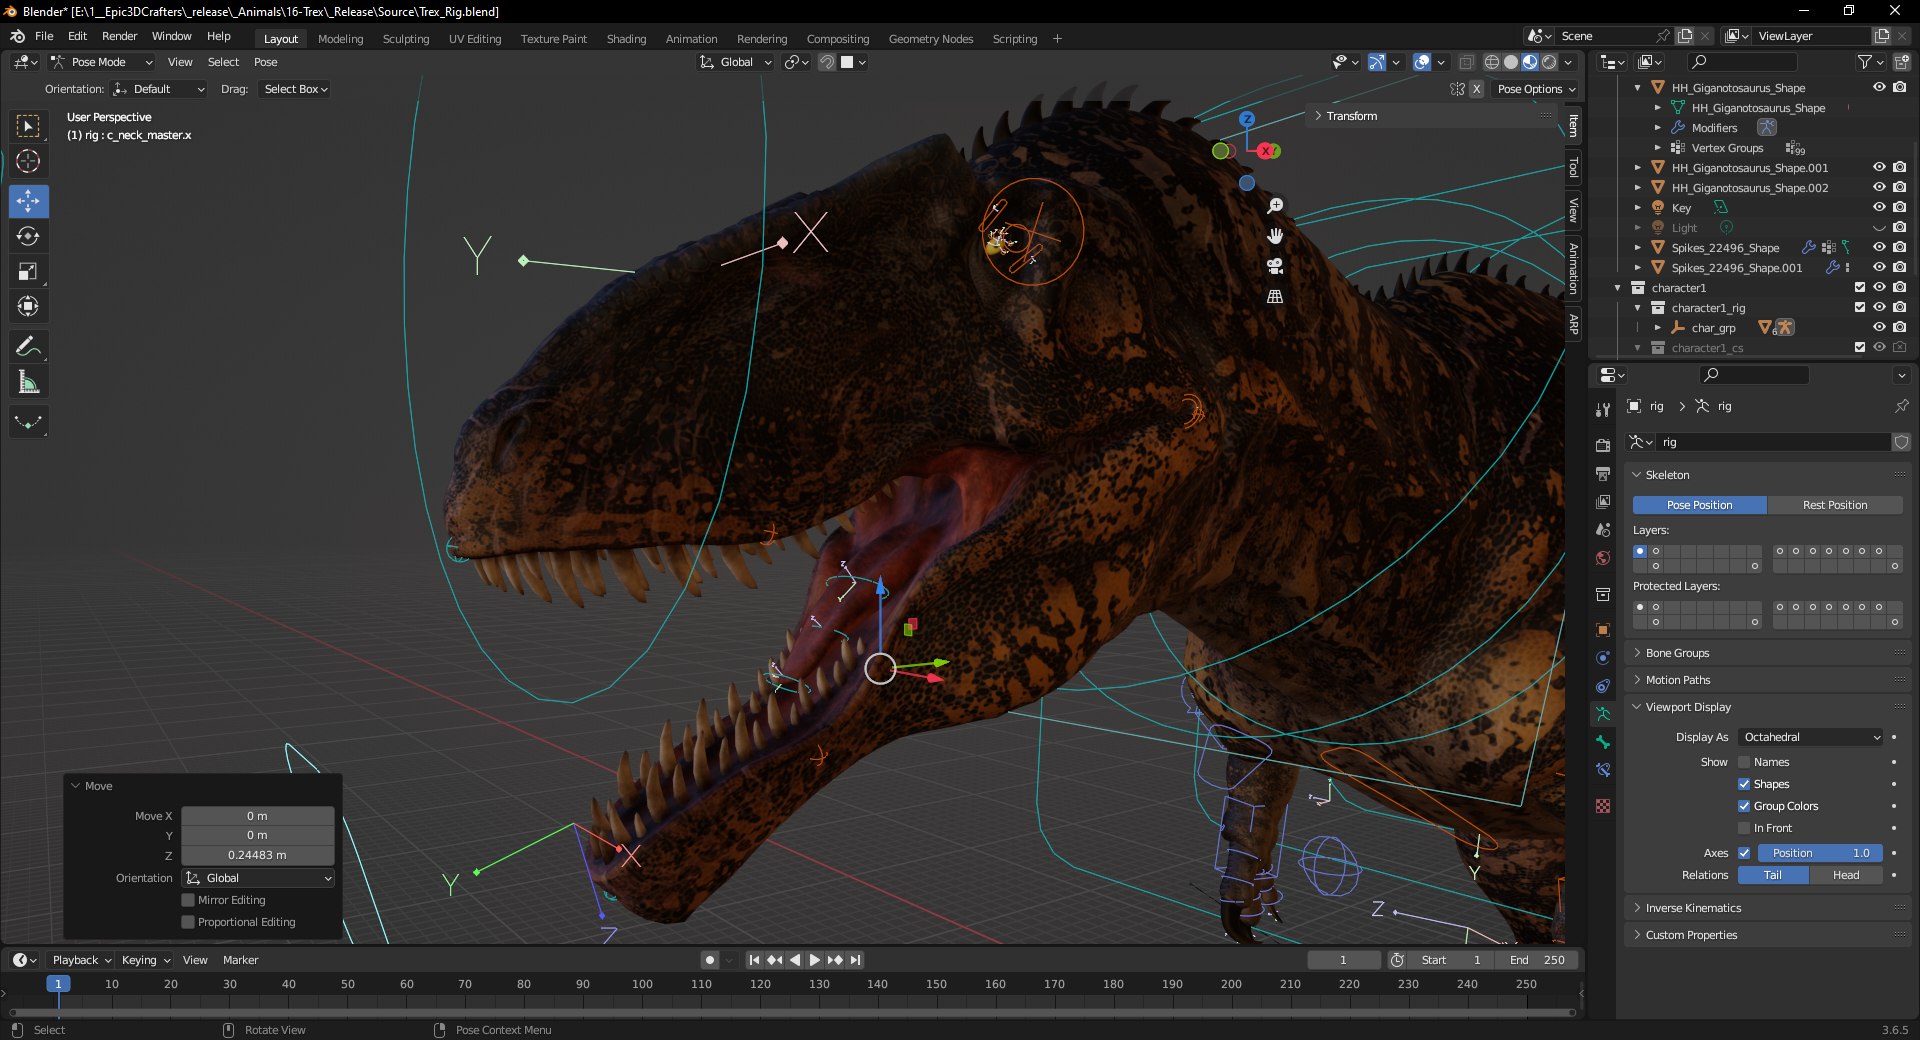Open the Pose menu

coord(265,62)
